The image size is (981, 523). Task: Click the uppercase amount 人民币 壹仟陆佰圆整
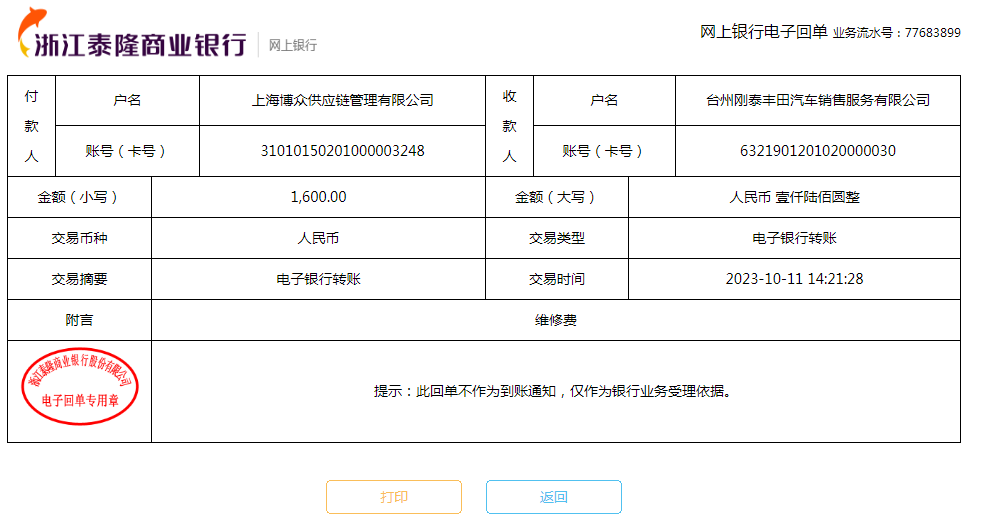794,197
